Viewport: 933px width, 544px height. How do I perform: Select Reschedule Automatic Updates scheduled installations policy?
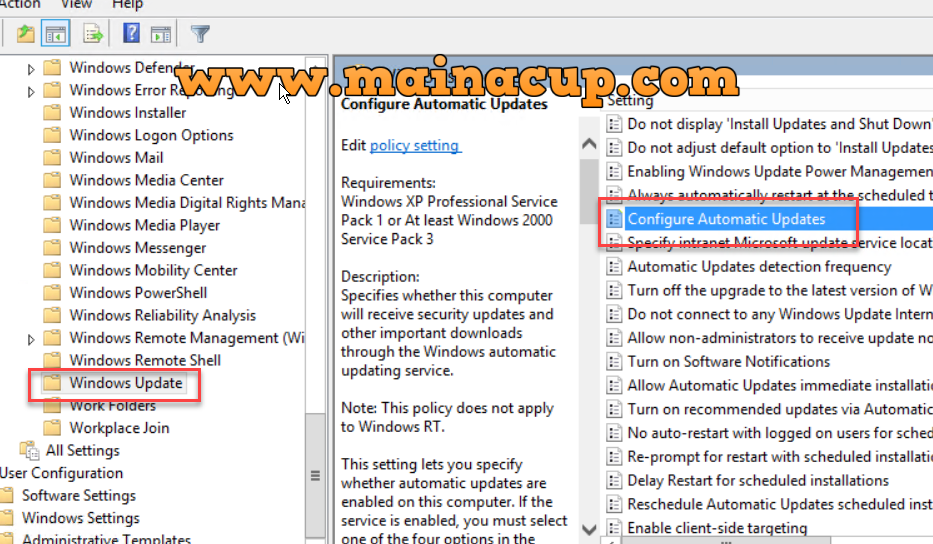coord(779,504)
